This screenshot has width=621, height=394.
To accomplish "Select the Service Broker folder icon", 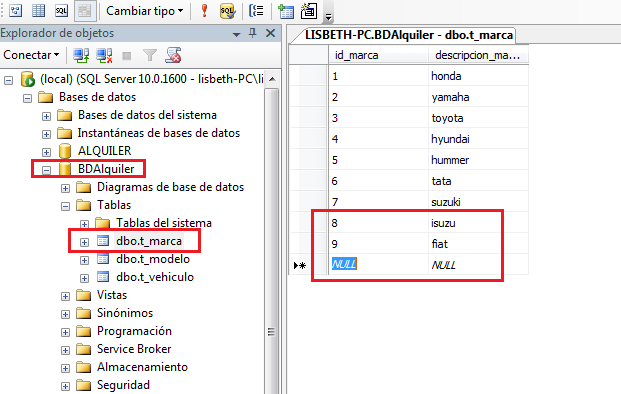I will point(84,349).
